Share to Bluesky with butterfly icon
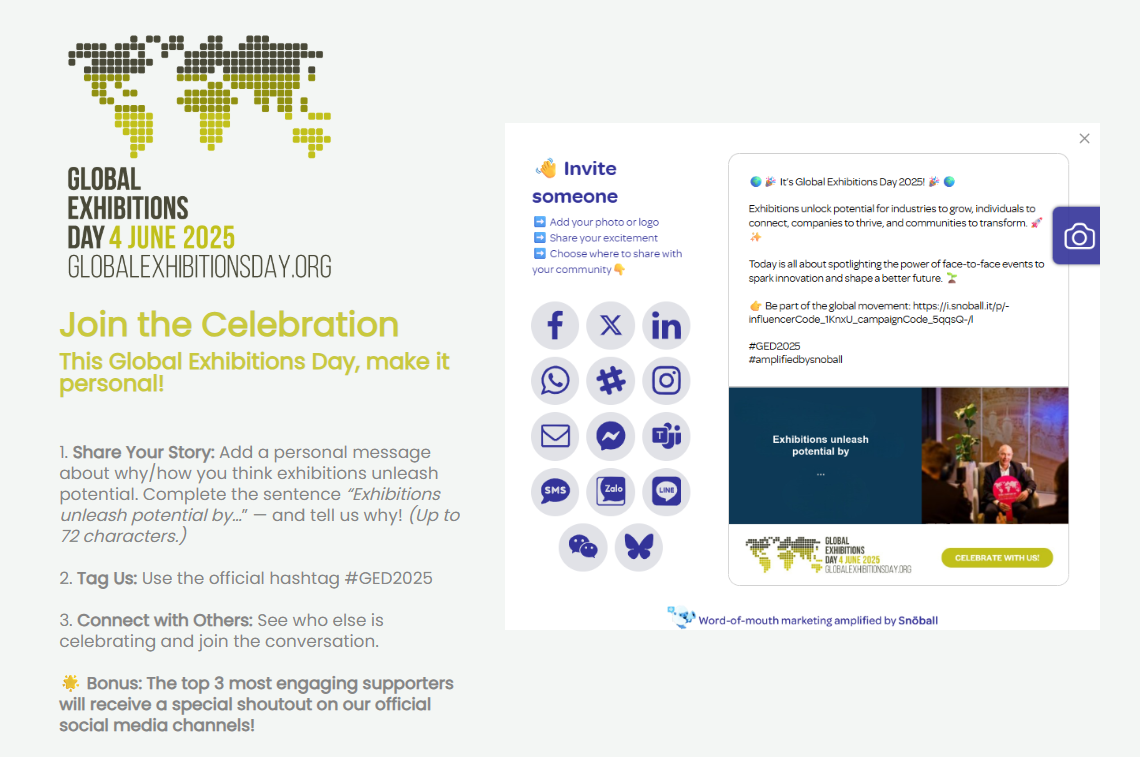This screenshot has height=757, width=1140. click(x=639, y=547)
